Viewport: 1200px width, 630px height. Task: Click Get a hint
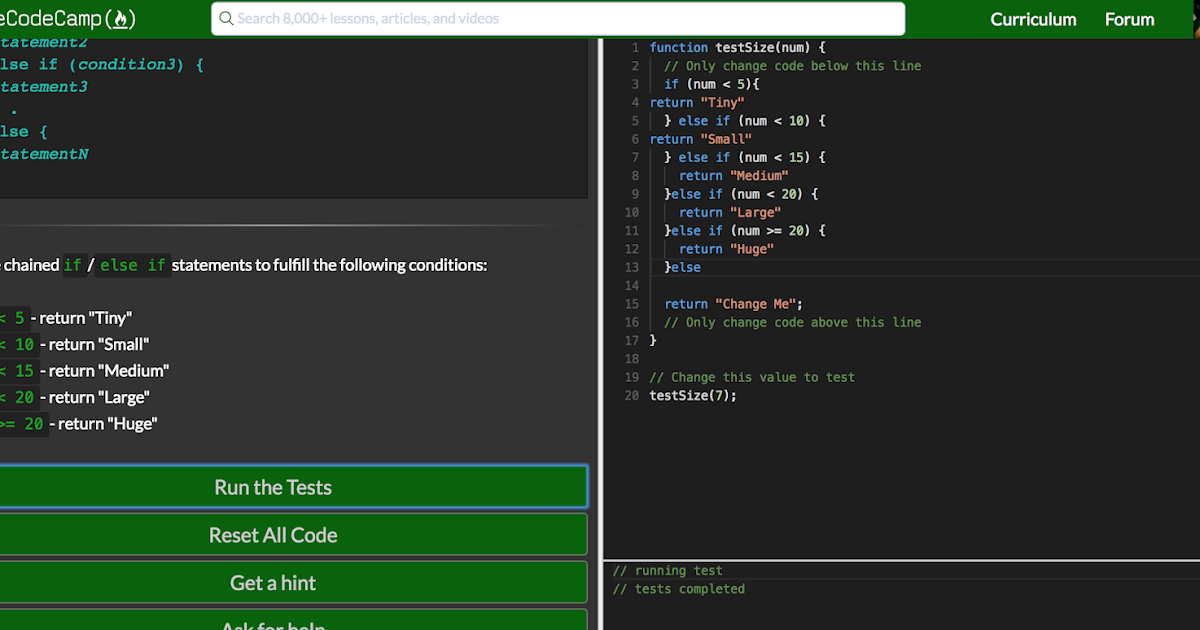click(272, 582)
